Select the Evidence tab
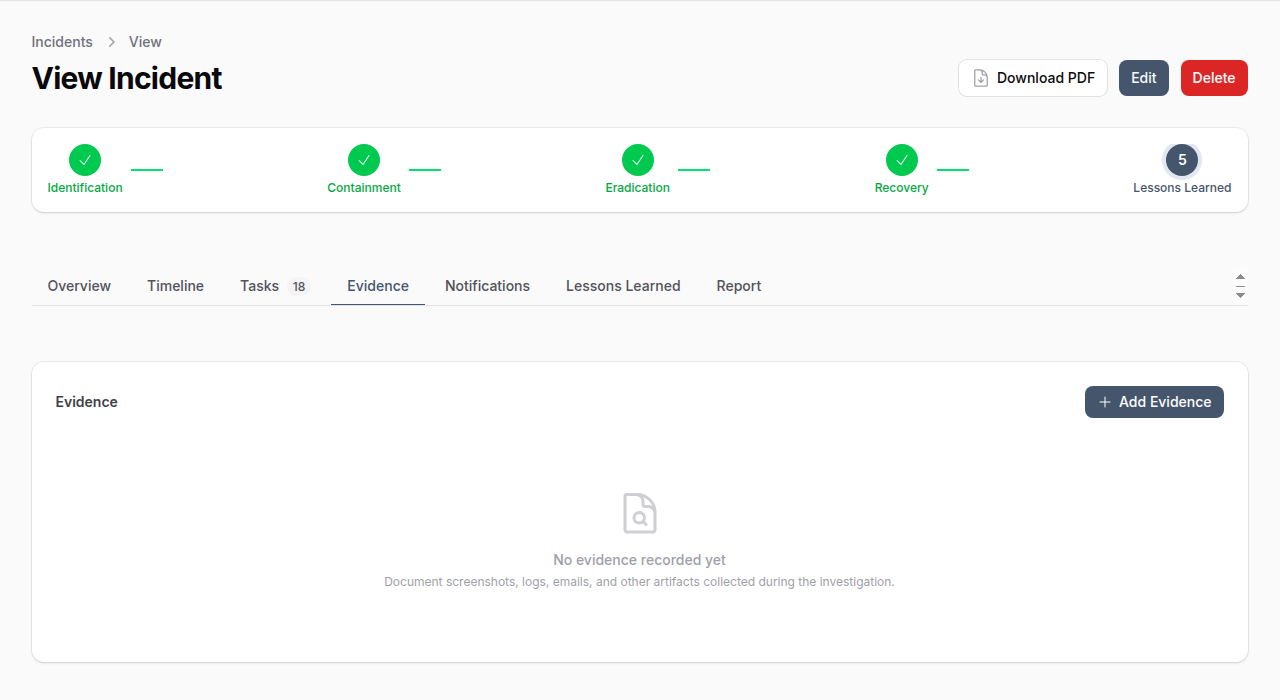Viewport: 1280px width, 700px height. click(378, 286)
